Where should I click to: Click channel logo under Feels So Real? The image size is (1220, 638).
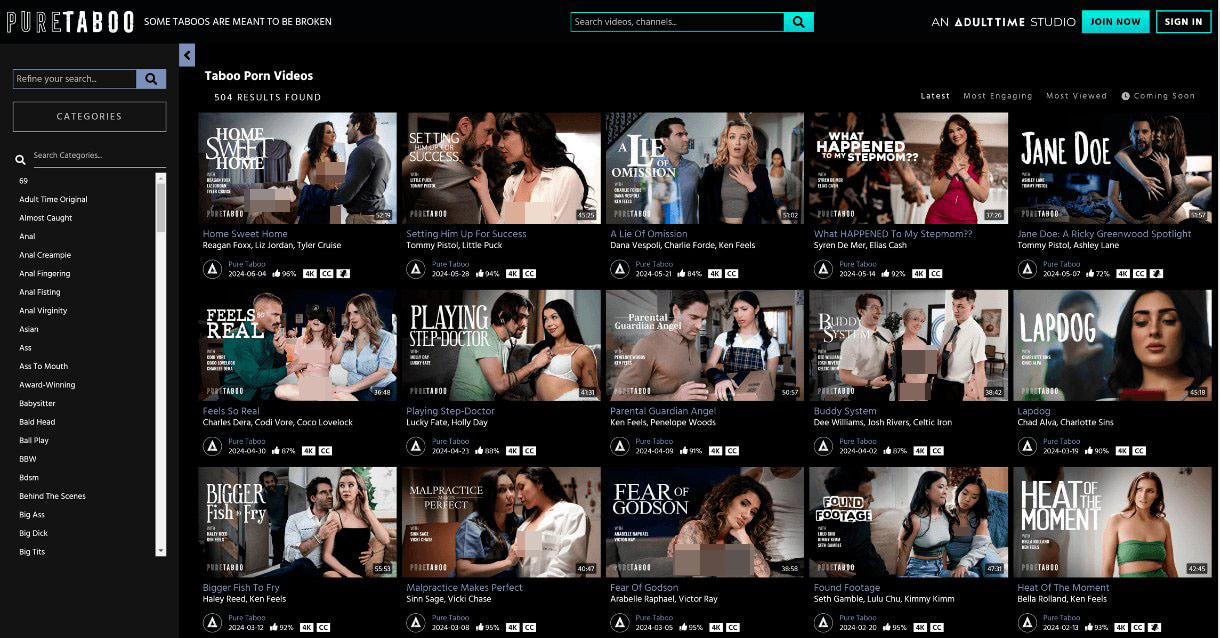point(212,446)
